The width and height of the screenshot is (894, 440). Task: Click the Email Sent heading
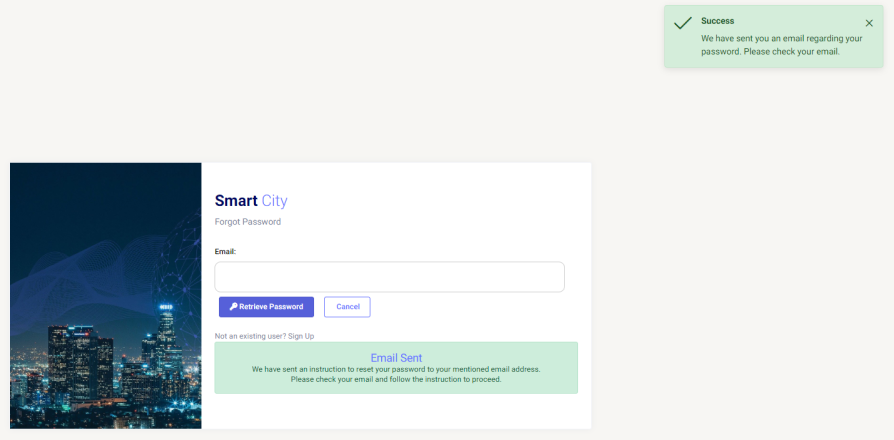click(x=396, y=357)
